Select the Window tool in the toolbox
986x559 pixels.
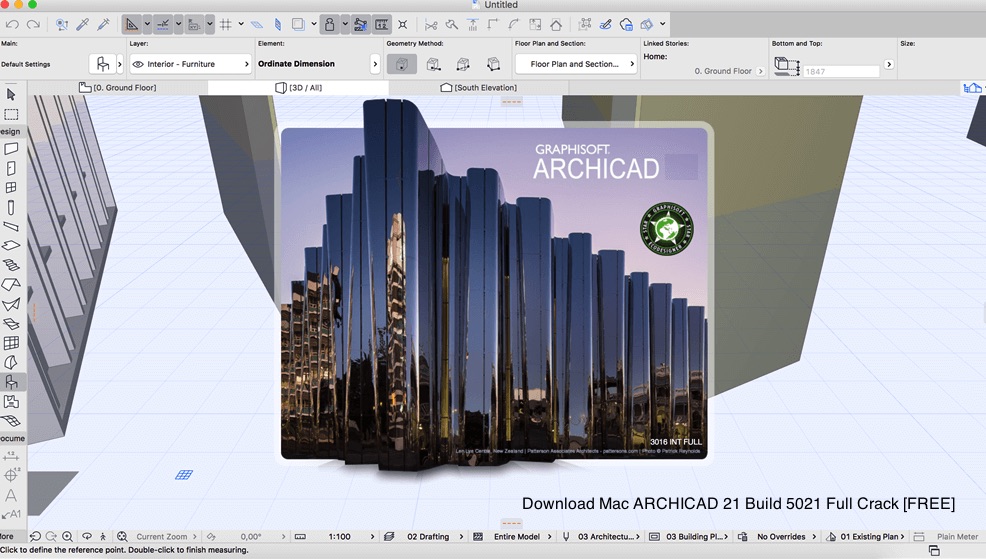(11, 187)
